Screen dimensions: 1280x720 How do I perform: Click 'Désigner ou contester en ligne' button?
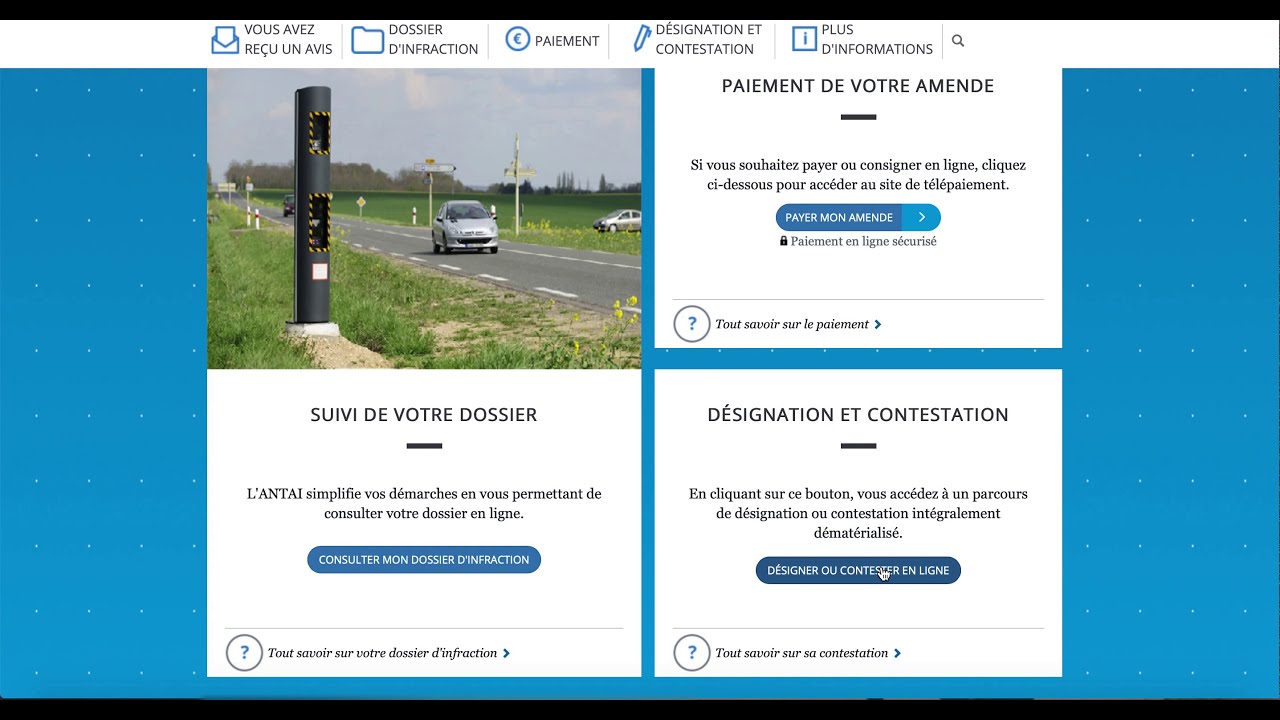(858, 570)
